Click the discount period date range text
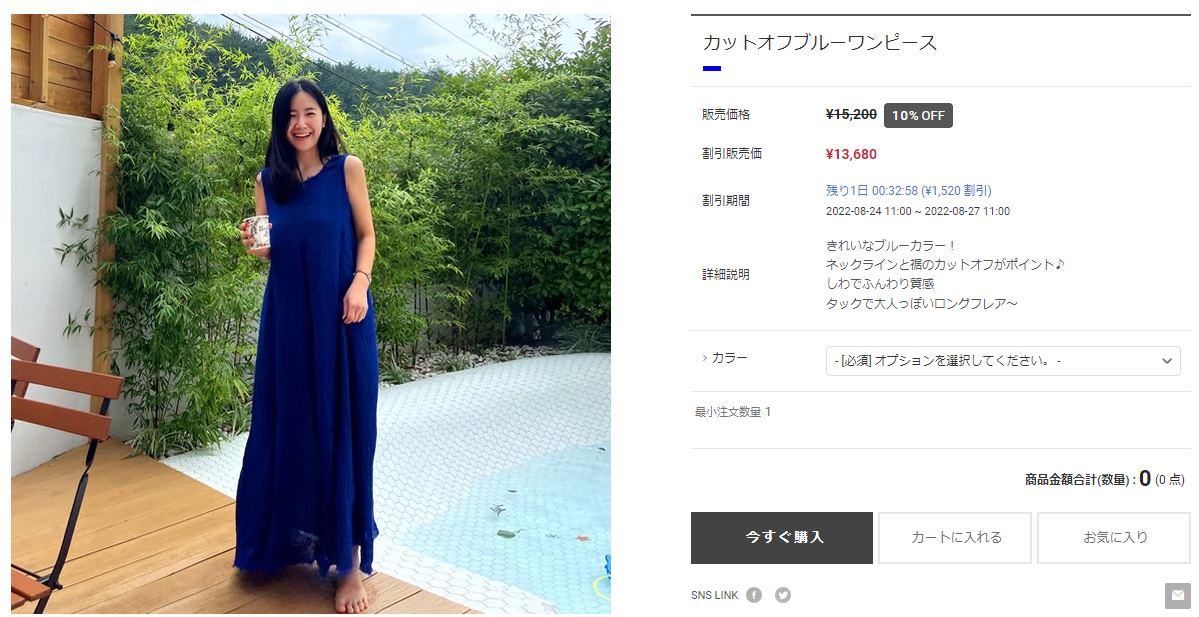This screenshot has width=1199, height=617. click(918, 212)
